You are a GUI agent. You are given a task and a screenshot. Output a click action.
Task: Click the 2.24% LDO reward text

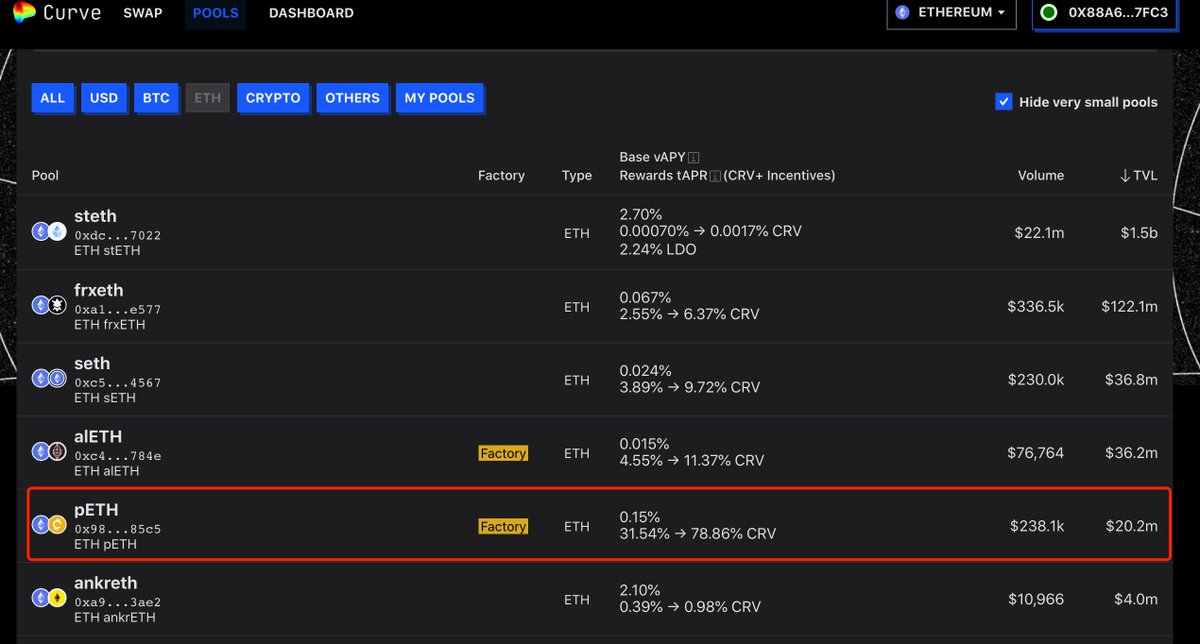pos(658,249)
